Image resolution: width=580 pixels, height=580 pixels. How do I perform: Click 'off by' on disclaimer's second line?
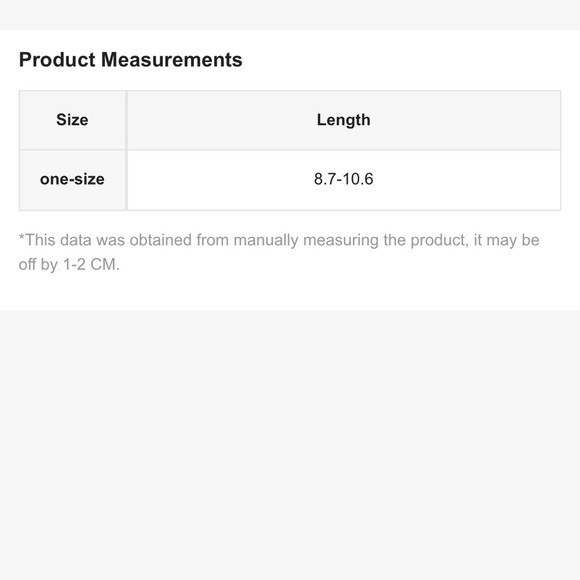coord(38,265)
